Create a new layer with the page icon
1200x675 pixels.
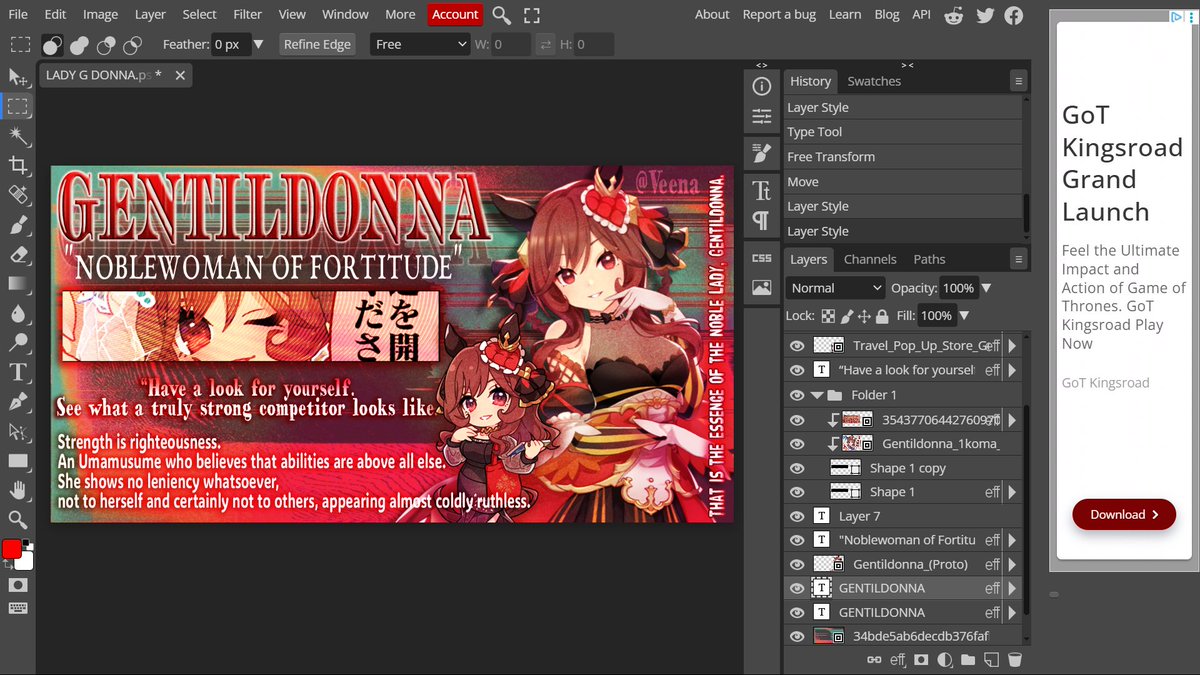click(991, 660)
